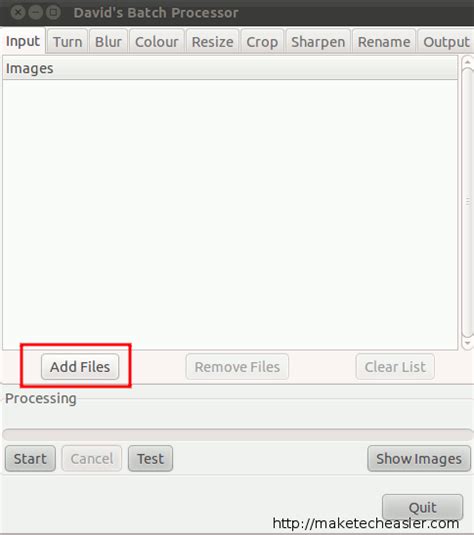Go to the Resize tab
Image resolution: width=474 pixels, height=535 pixels.
pyautogui.click(x=212, y=42)
